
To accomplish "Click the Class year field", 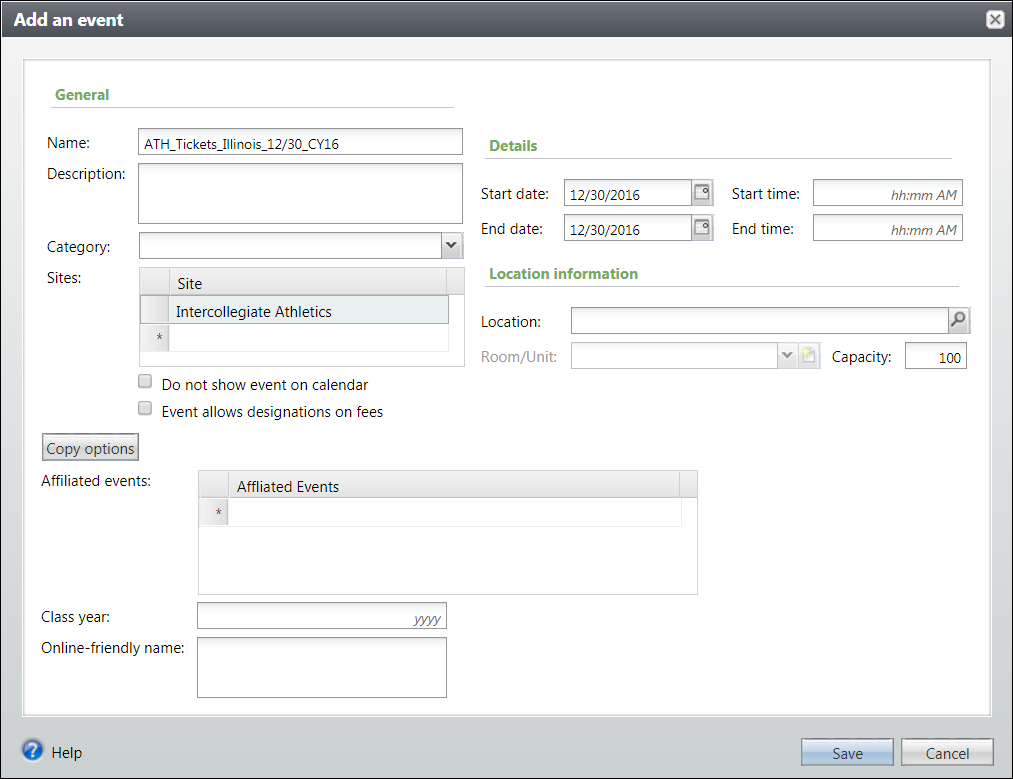I will (321, 617).
